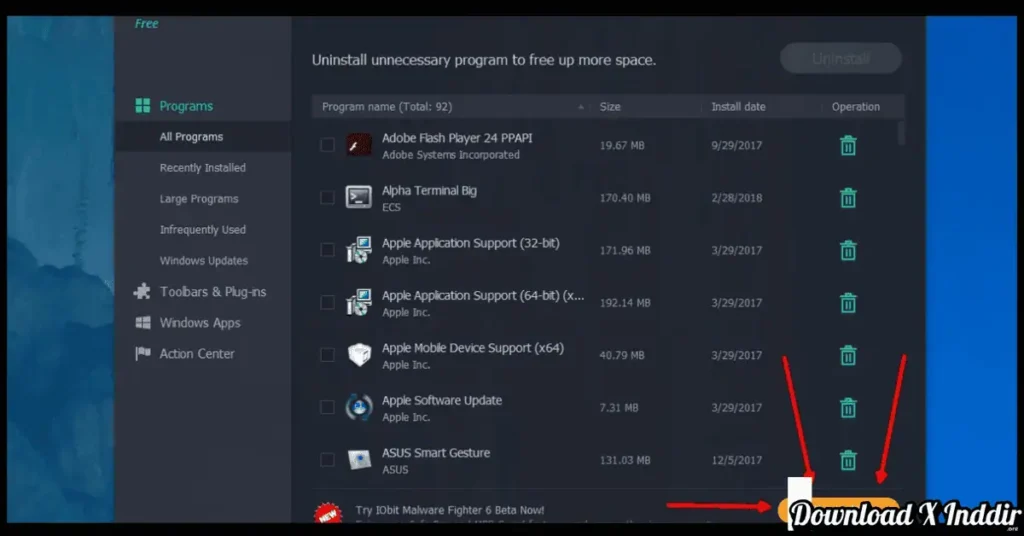Click the 2/28/2018 install date
Image resolution: width=1024 pixels, height=536 pixels.
[x=737, y=198]
